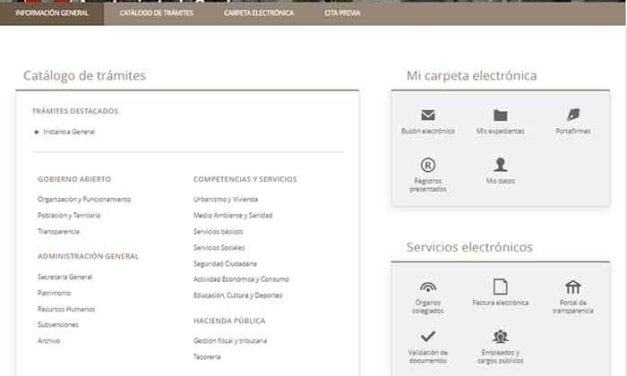Open Secretaría General link
Viewport: 627px width, 376px height.
[65, 277]
